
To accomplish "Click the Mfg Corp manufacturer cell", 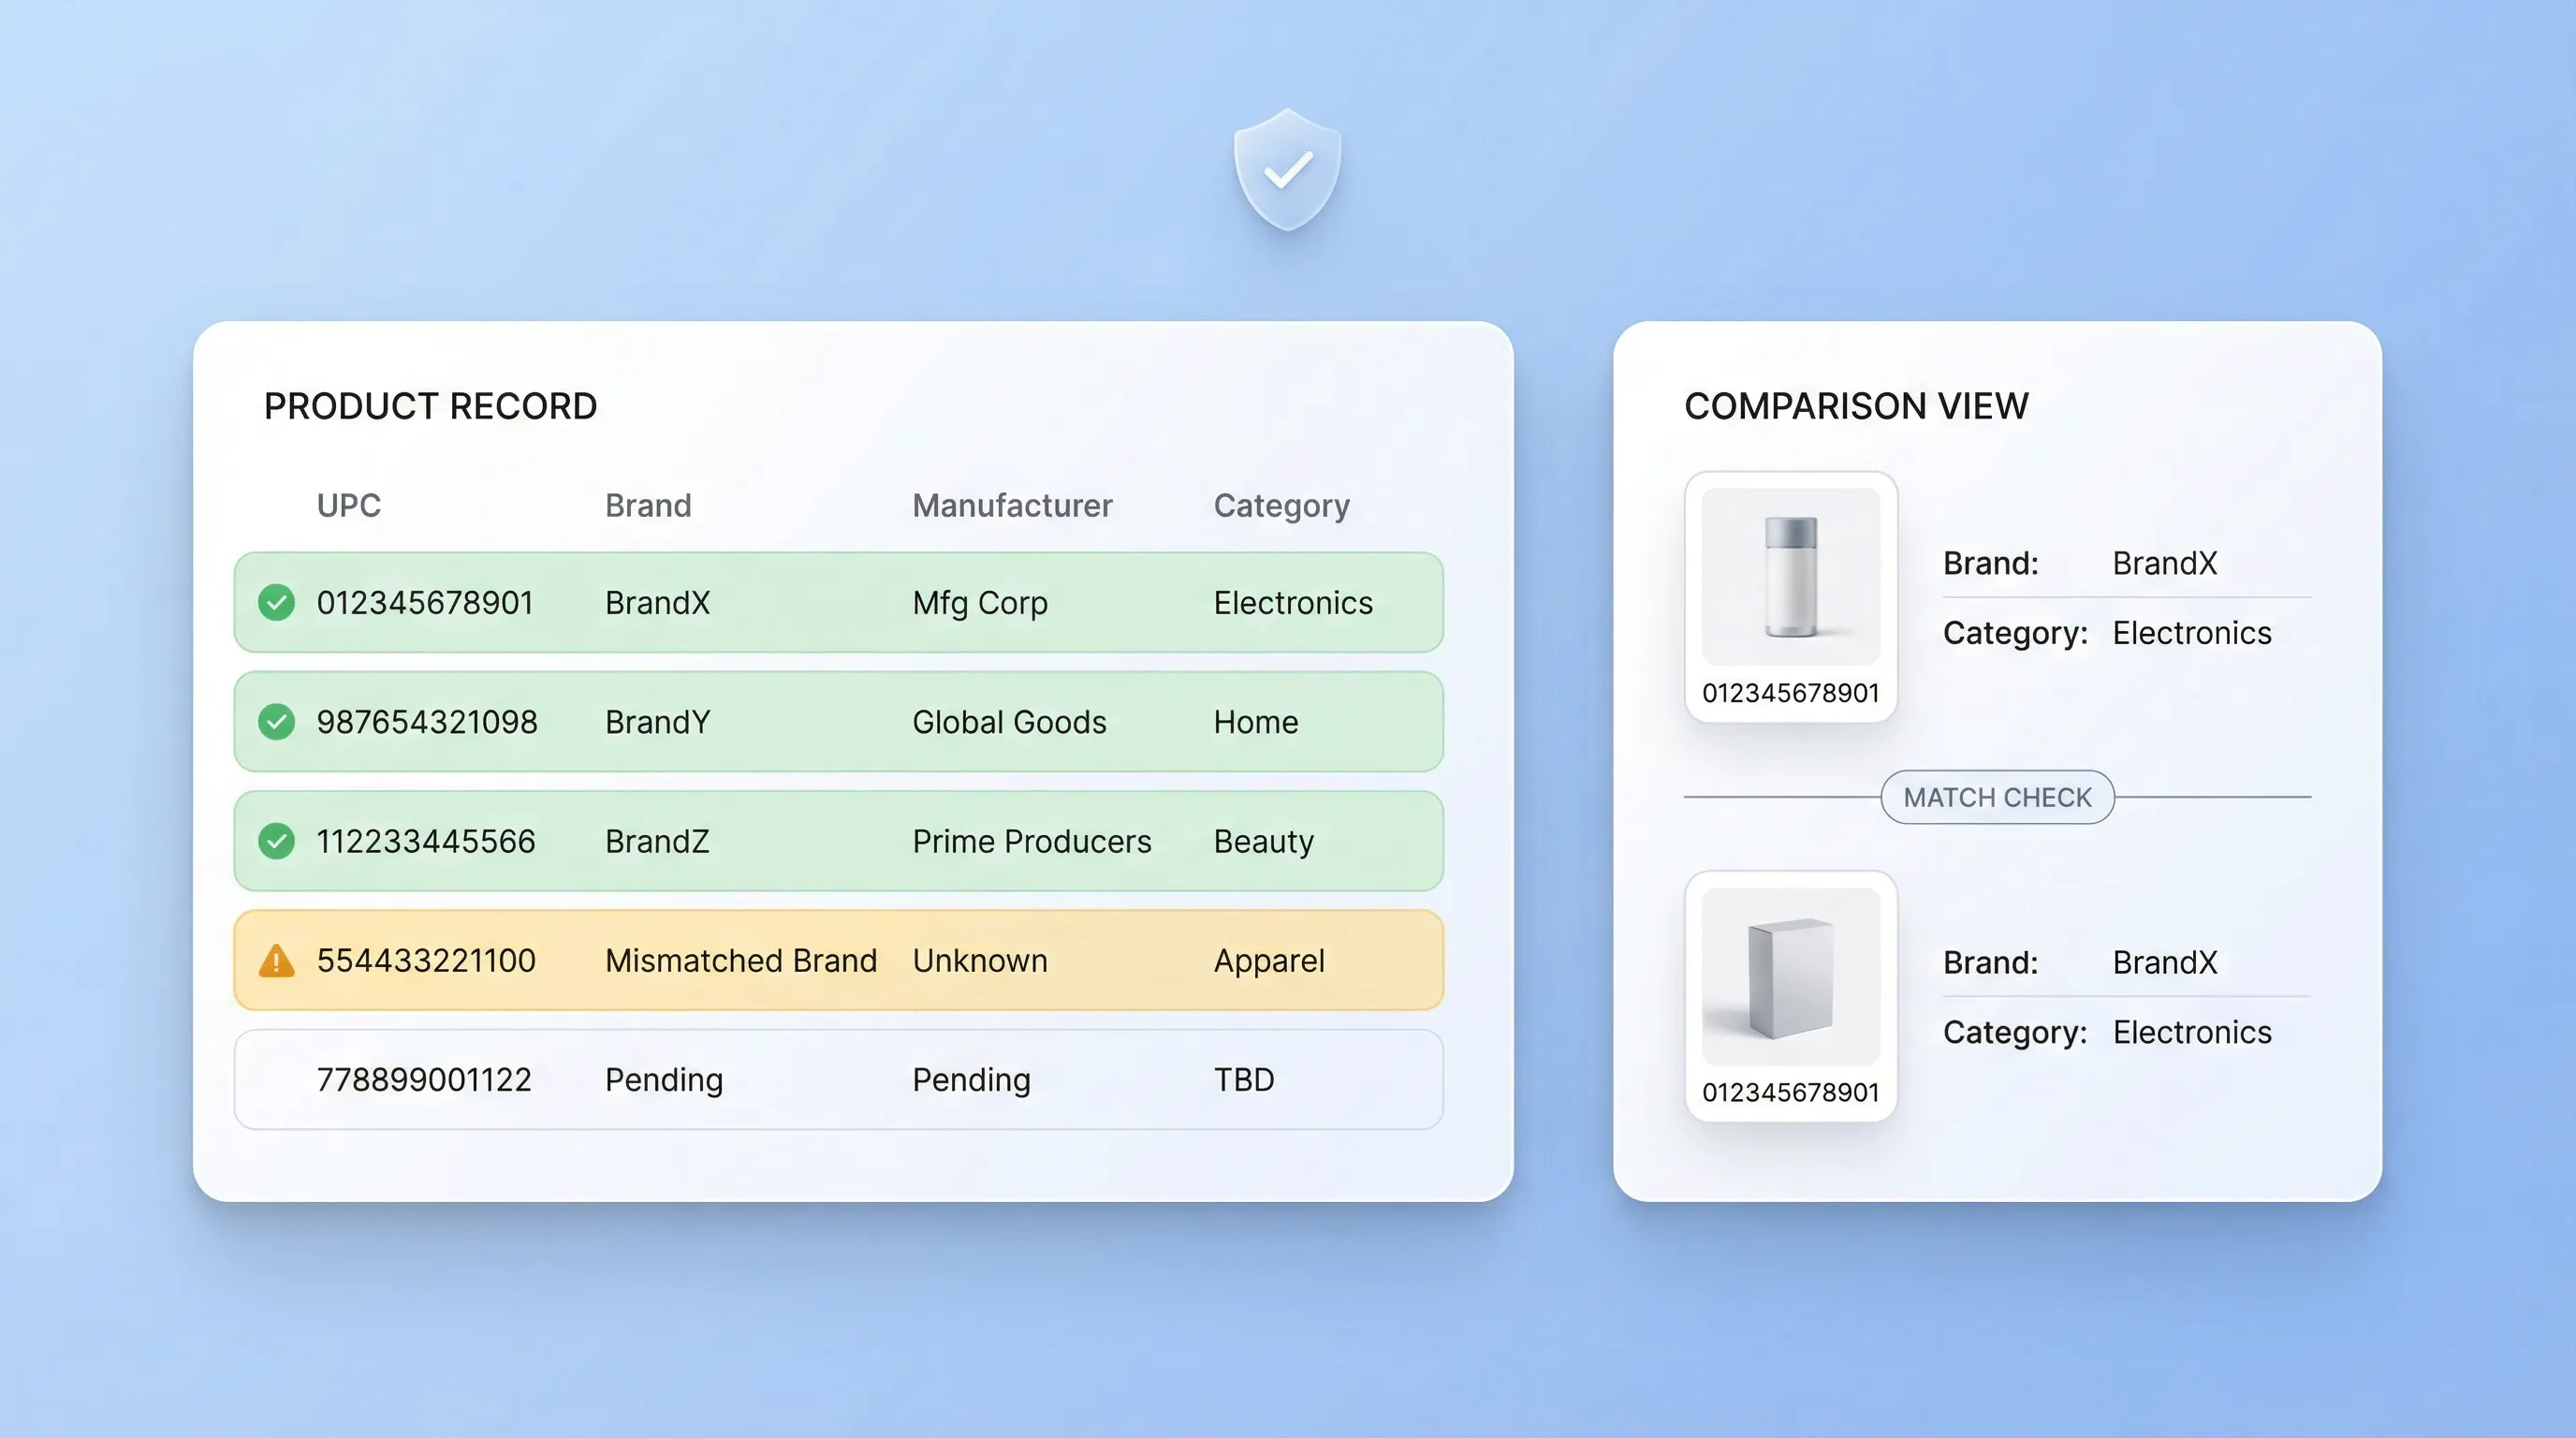I will click(x=980, y=603).
